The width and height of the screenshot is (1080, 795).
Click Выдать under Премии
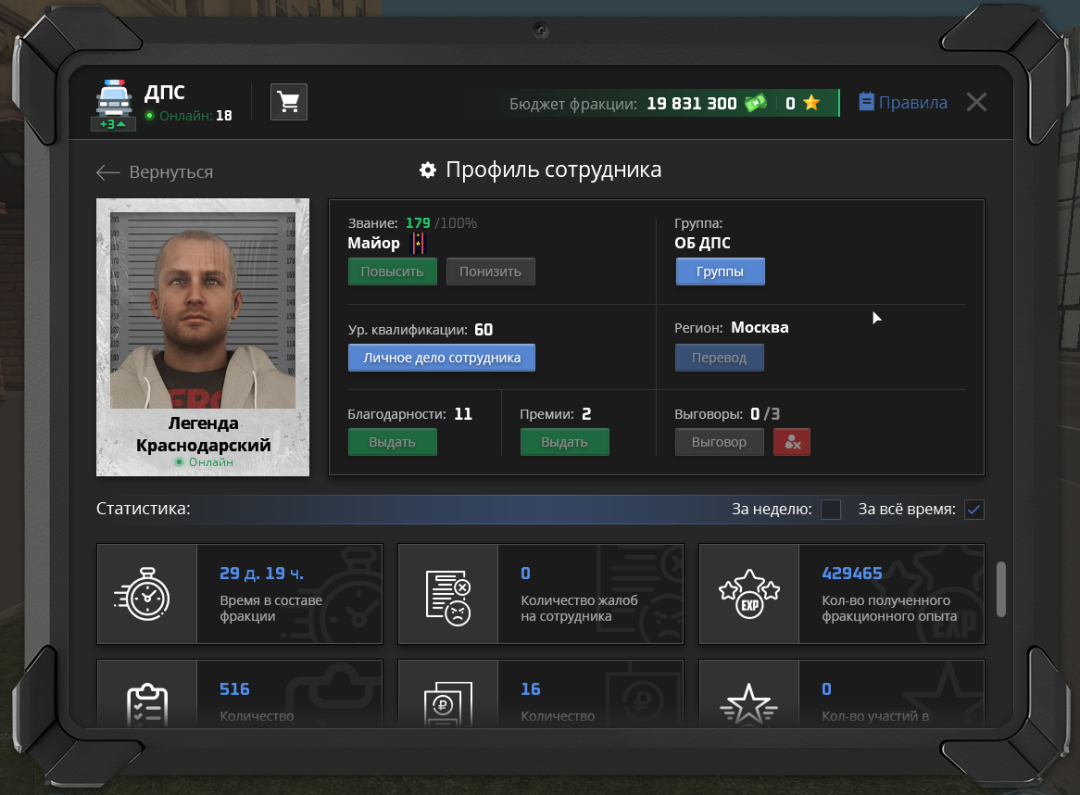(564, 442)
